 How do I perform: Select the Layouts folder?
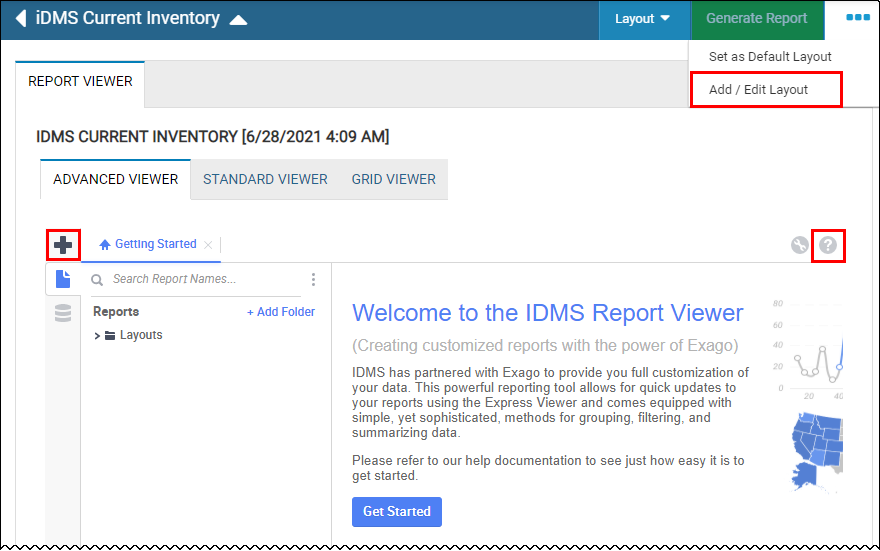coord(141,335)
